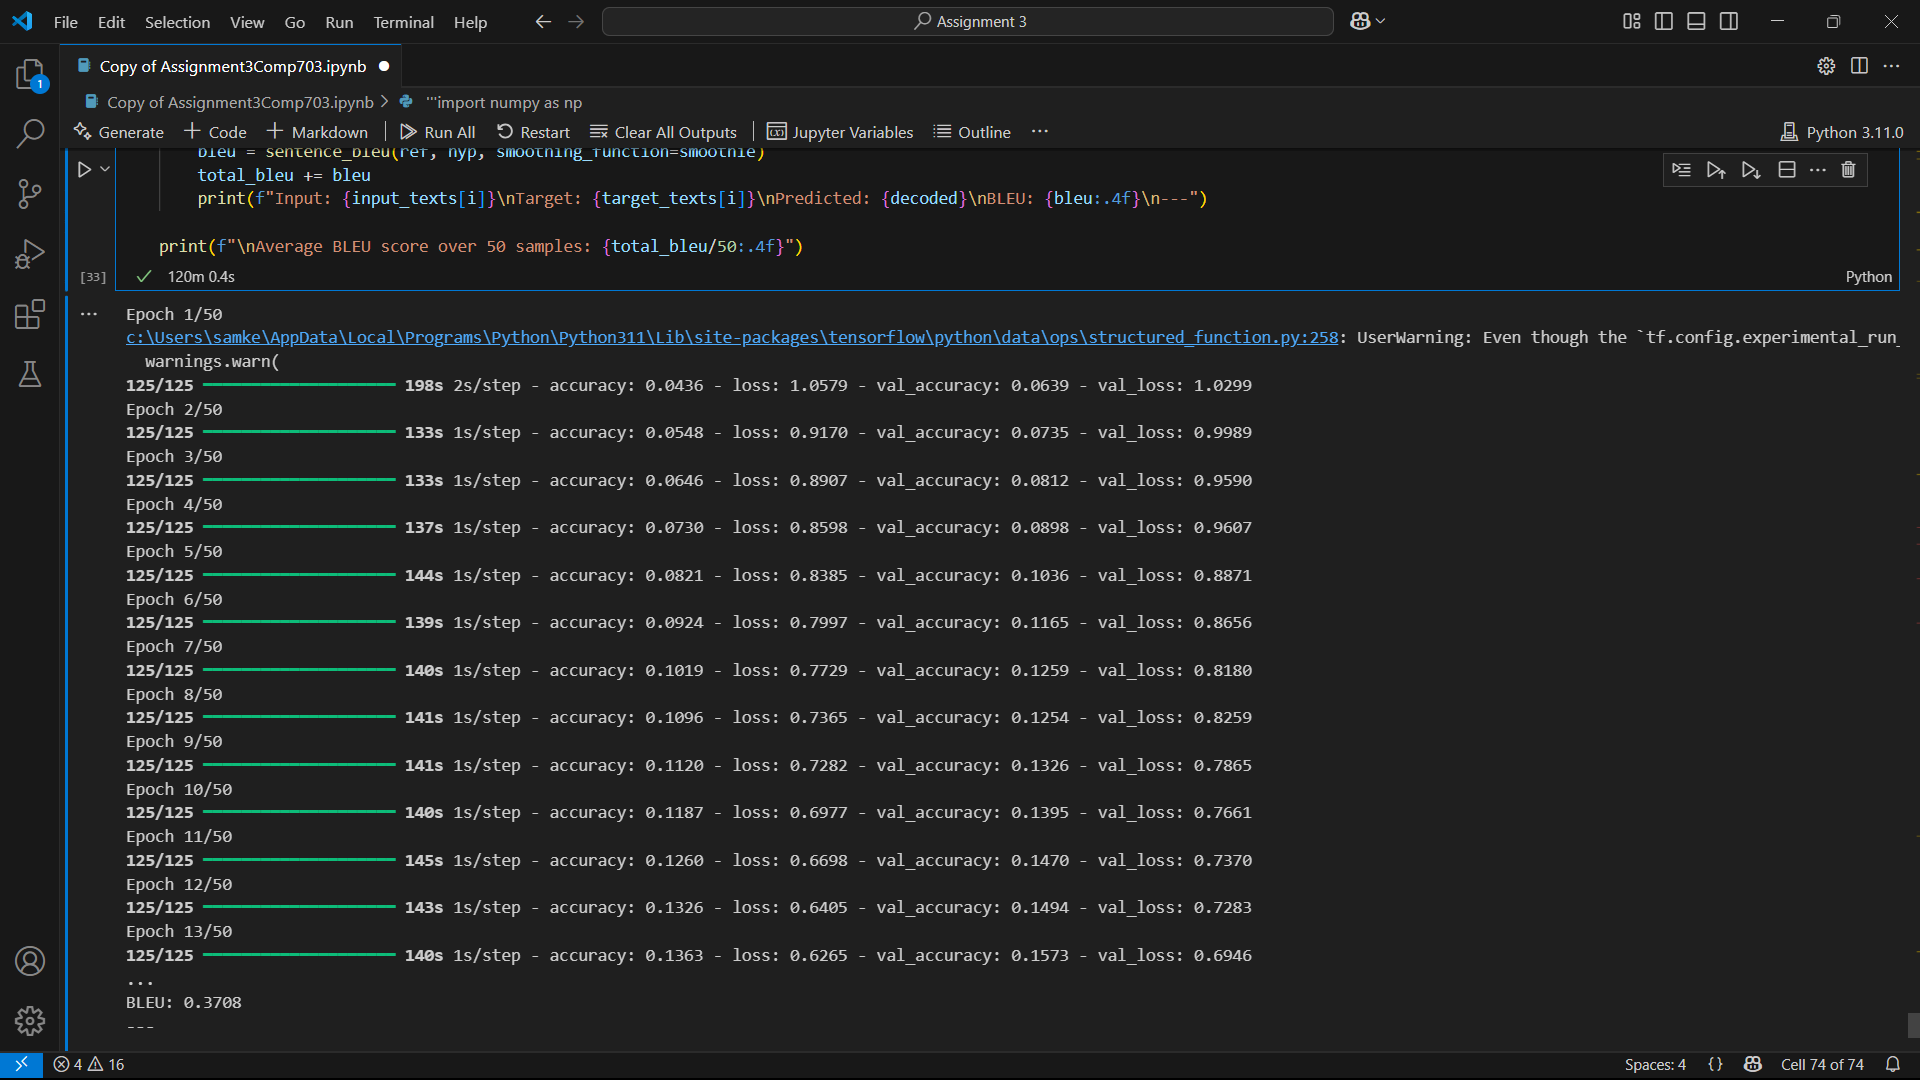
Task: Open the Extensions view
Action: pos(30,315)
